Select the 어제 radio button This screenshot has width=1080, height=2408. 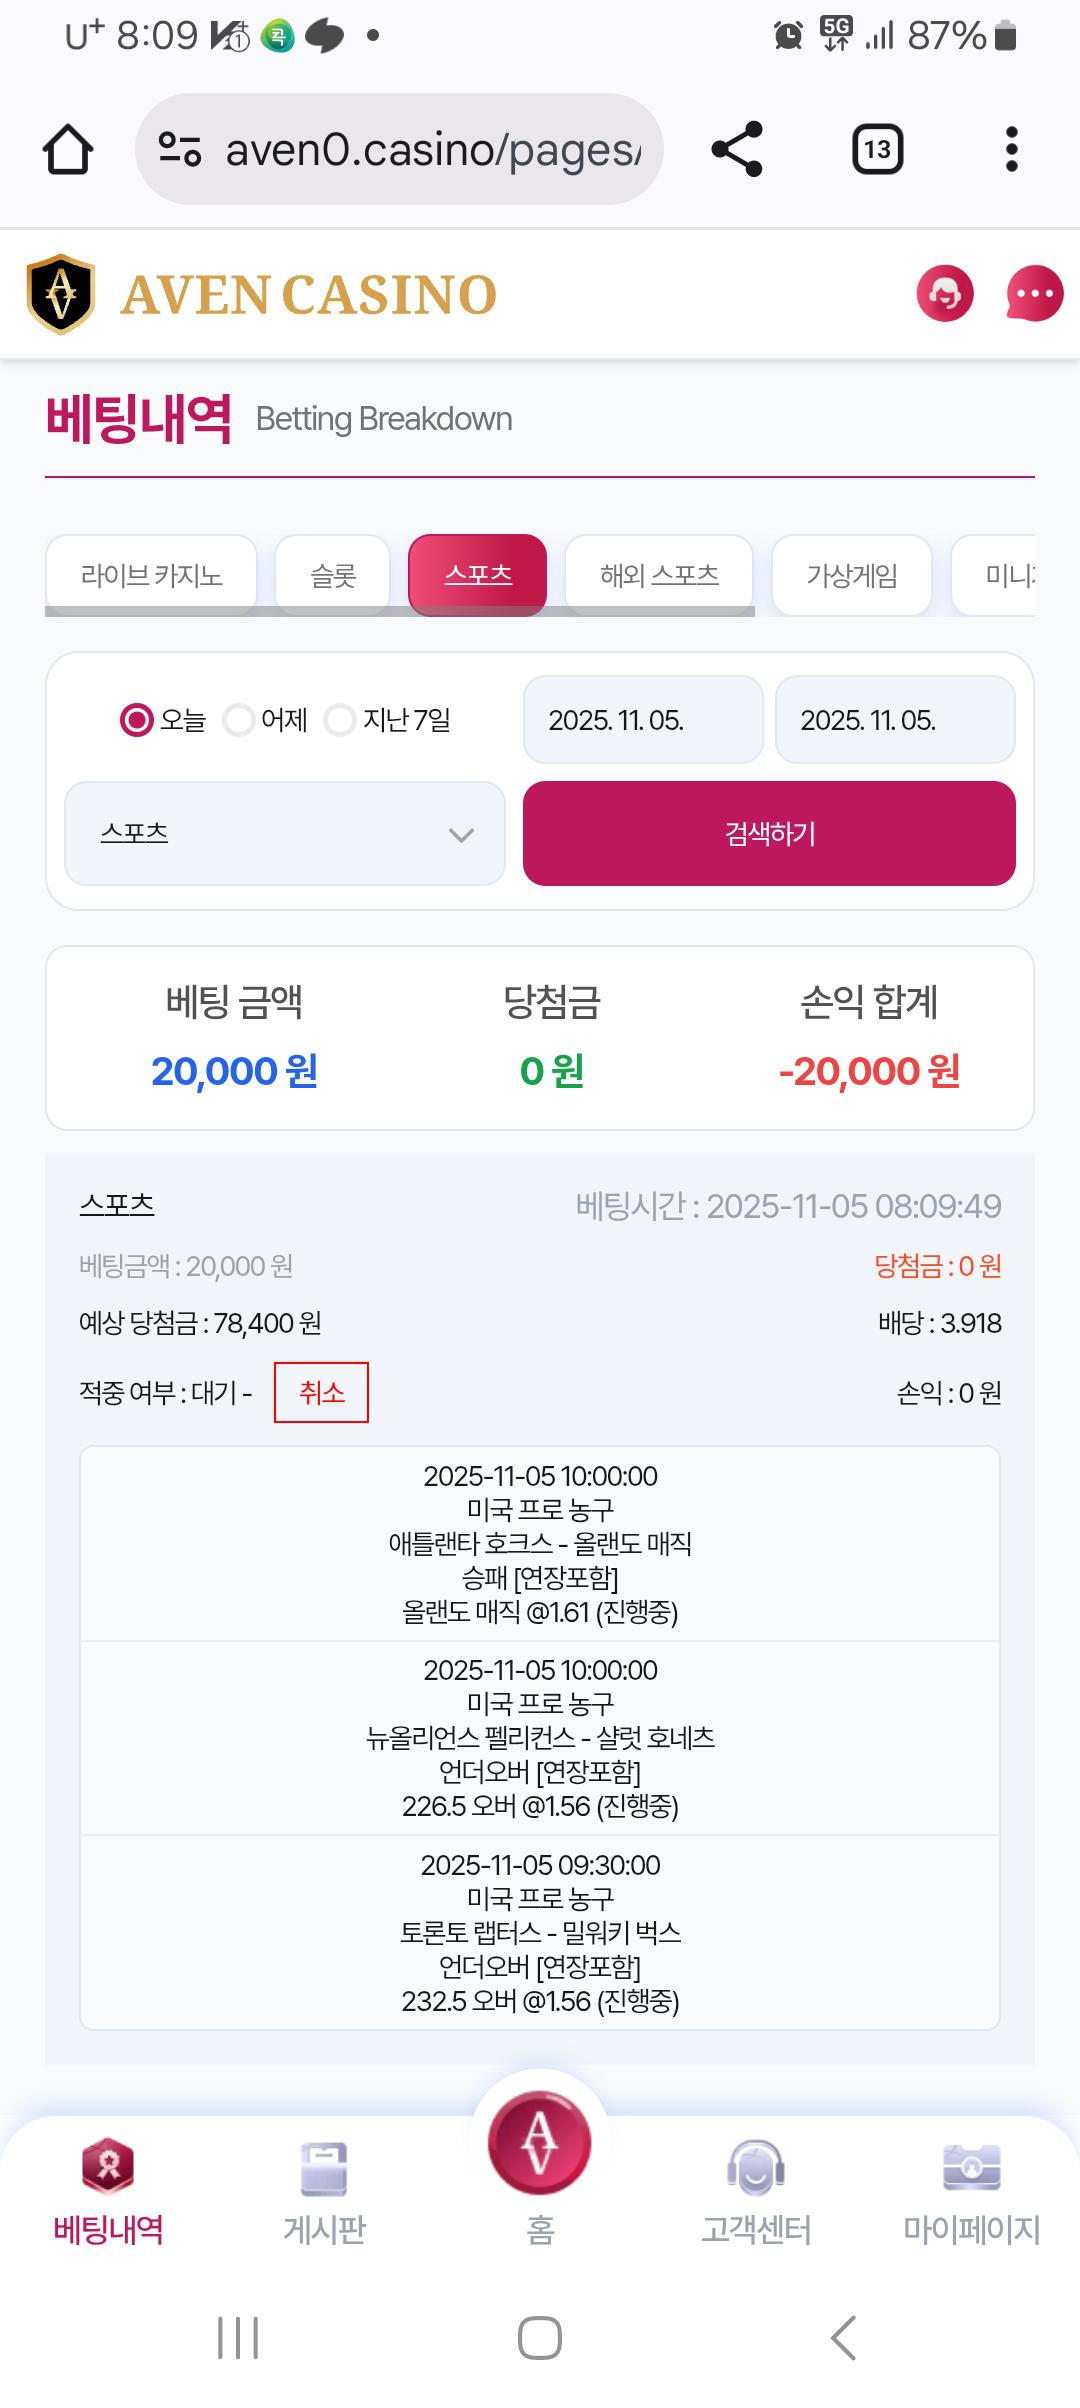point(239,720)
